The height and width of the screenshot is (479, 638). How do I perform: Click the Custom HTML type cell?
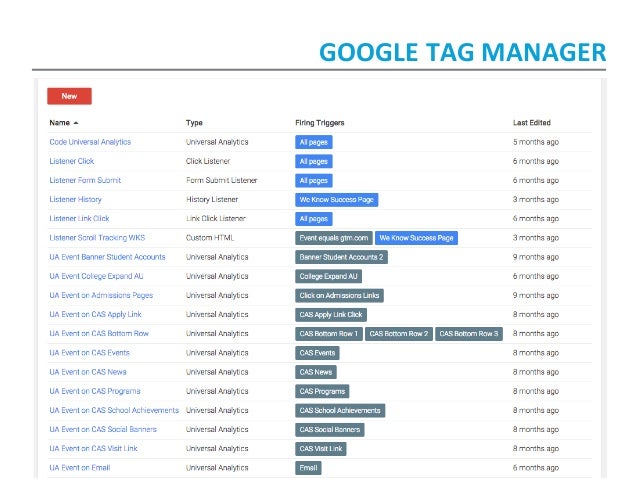(x=210, y=238)
